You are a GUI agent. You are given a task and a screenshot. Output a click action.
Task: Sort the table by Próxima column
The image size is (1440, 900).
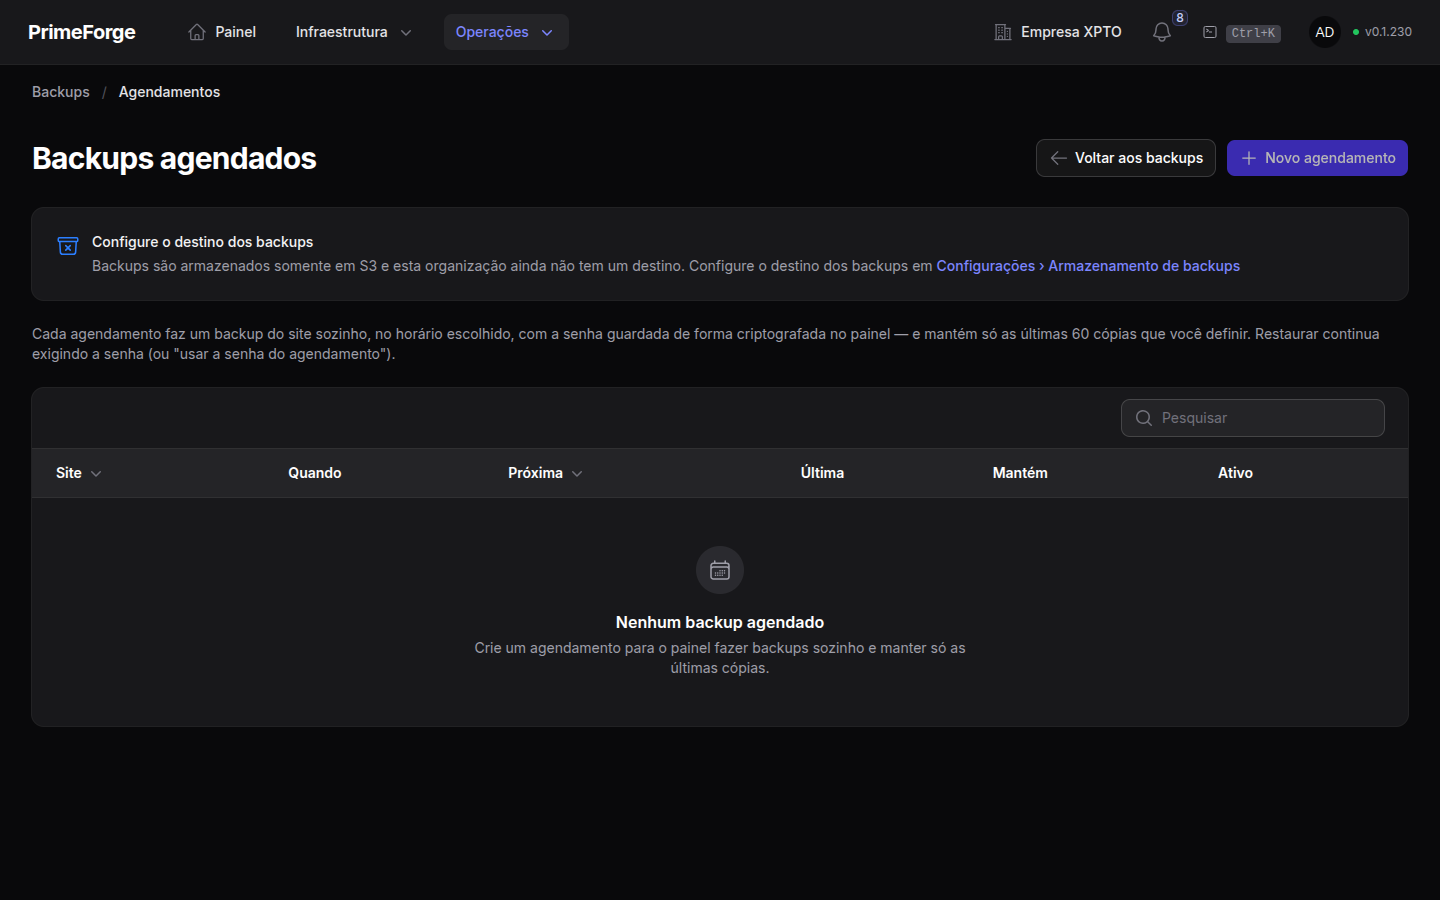pyautogui.click(x=545, y=473)
